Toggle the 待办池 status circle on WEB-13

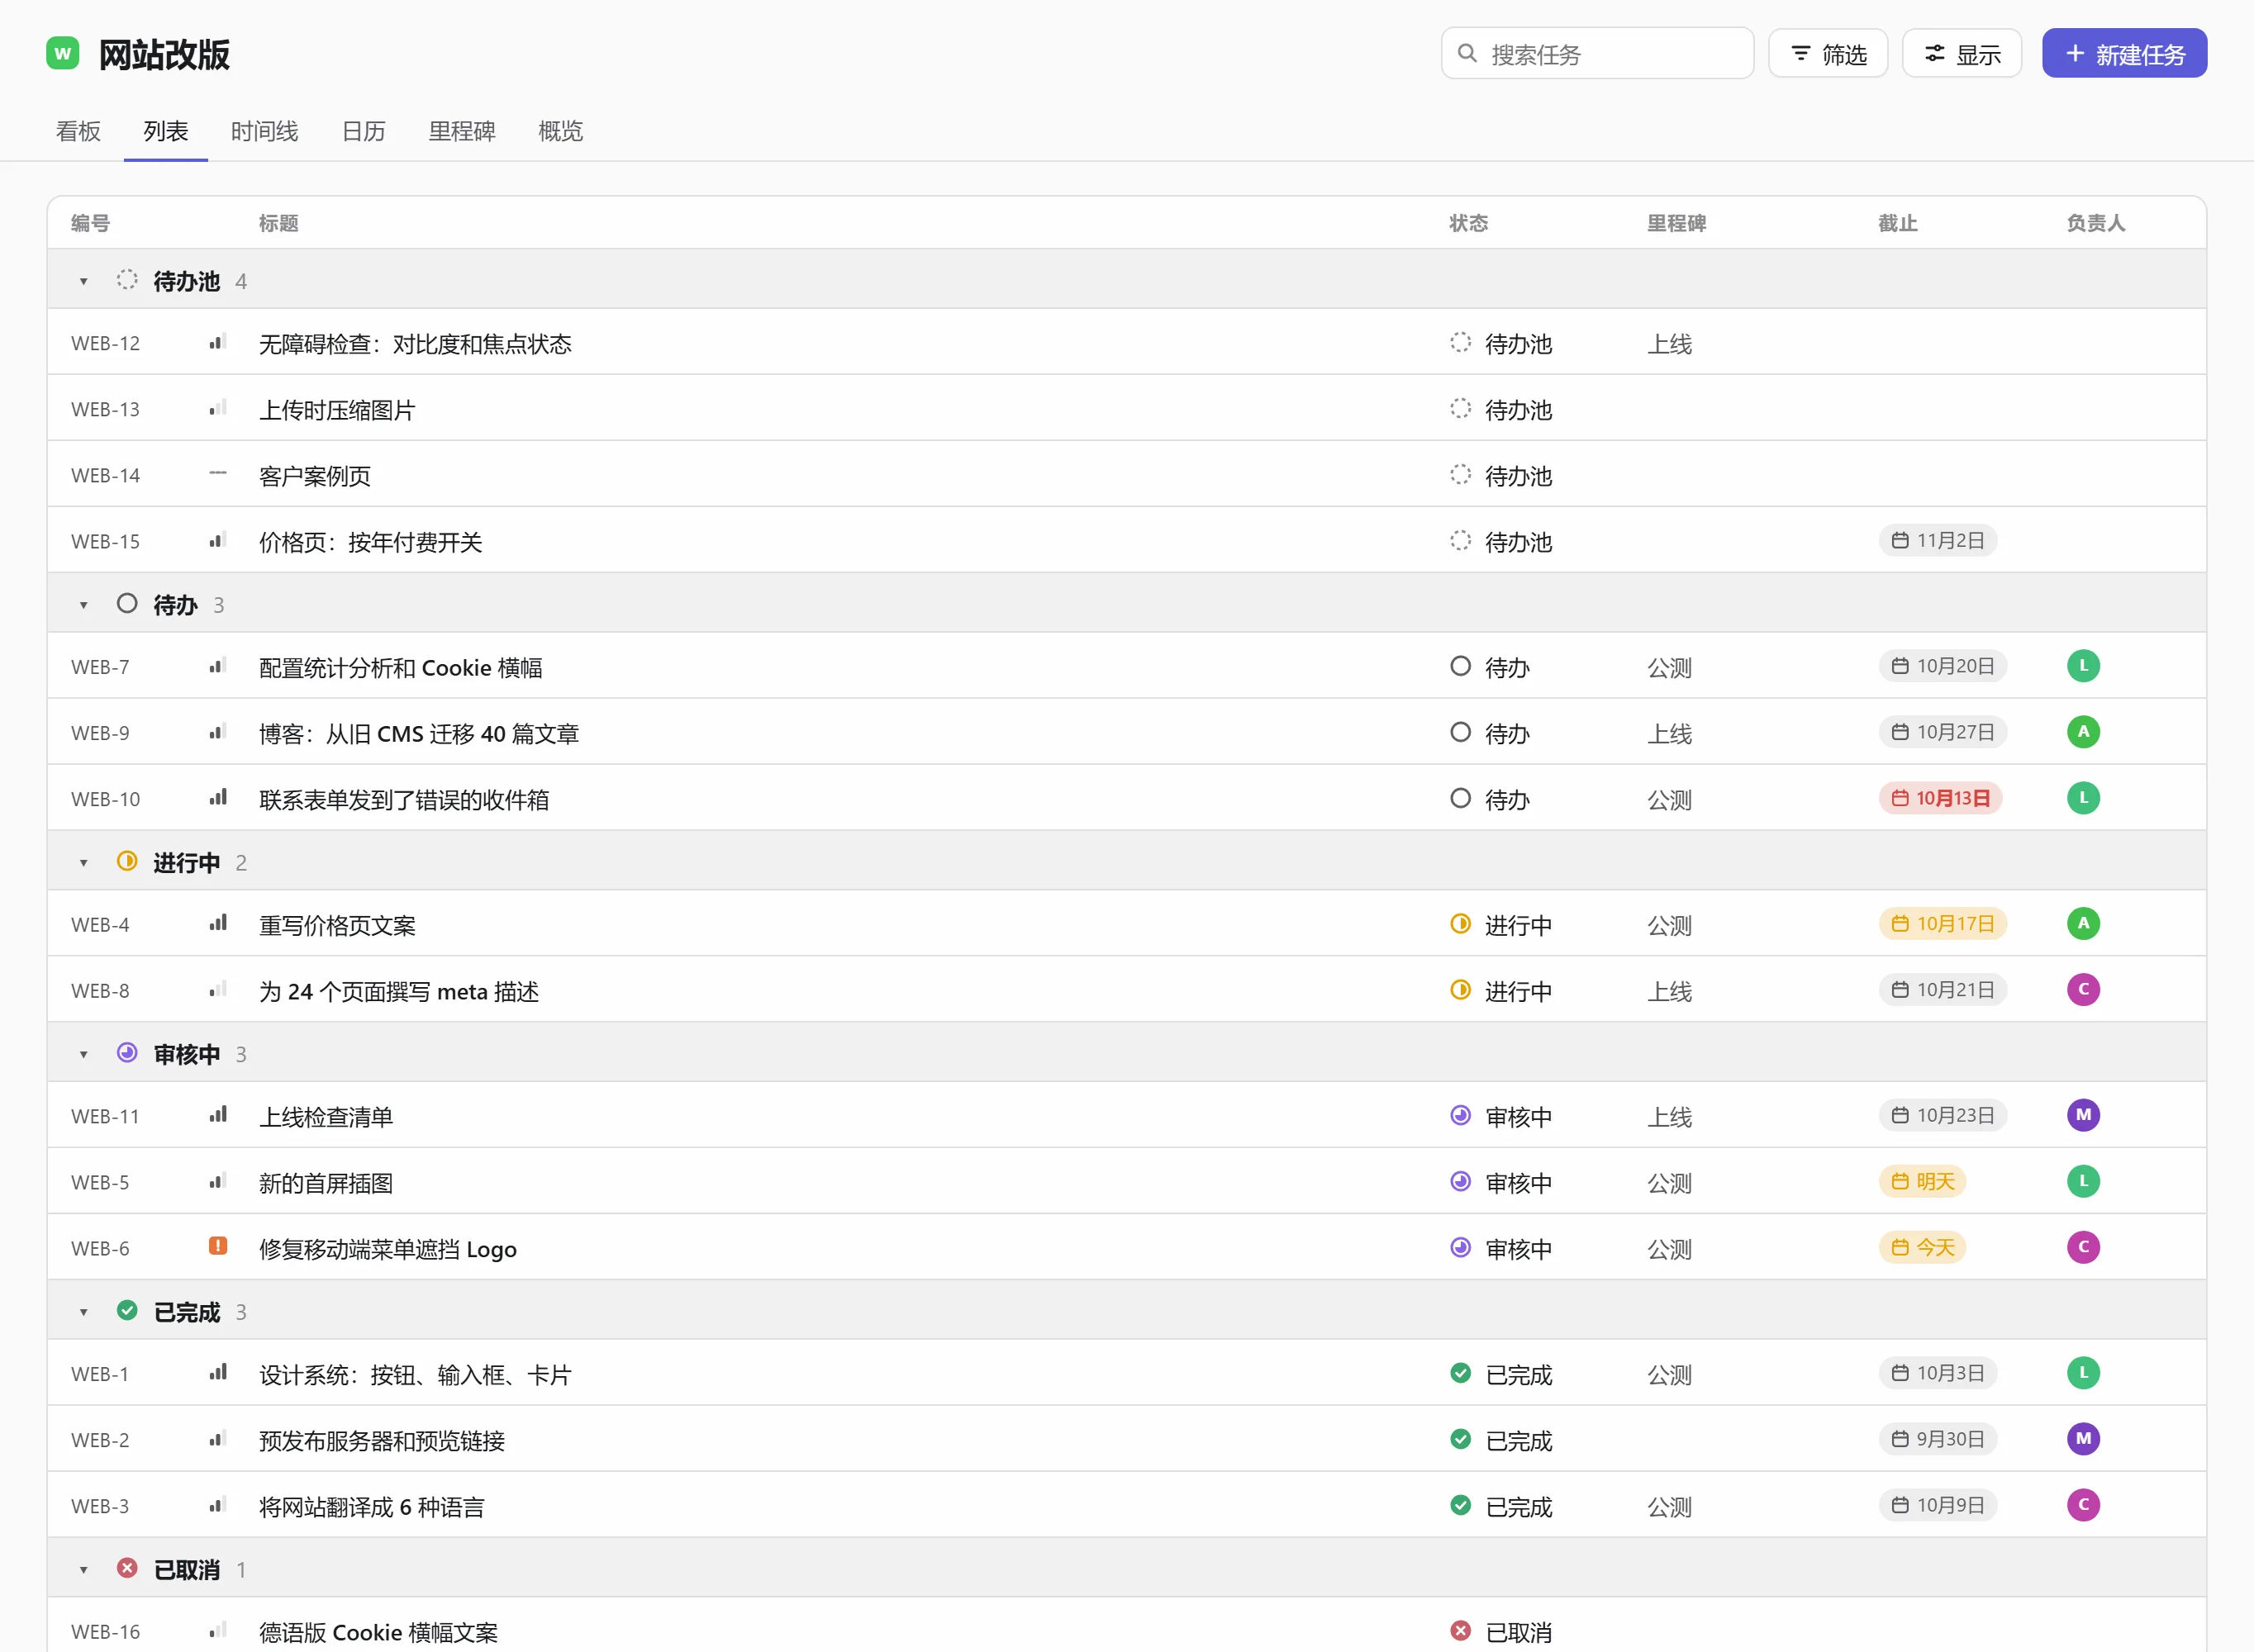pos(1460,408)
